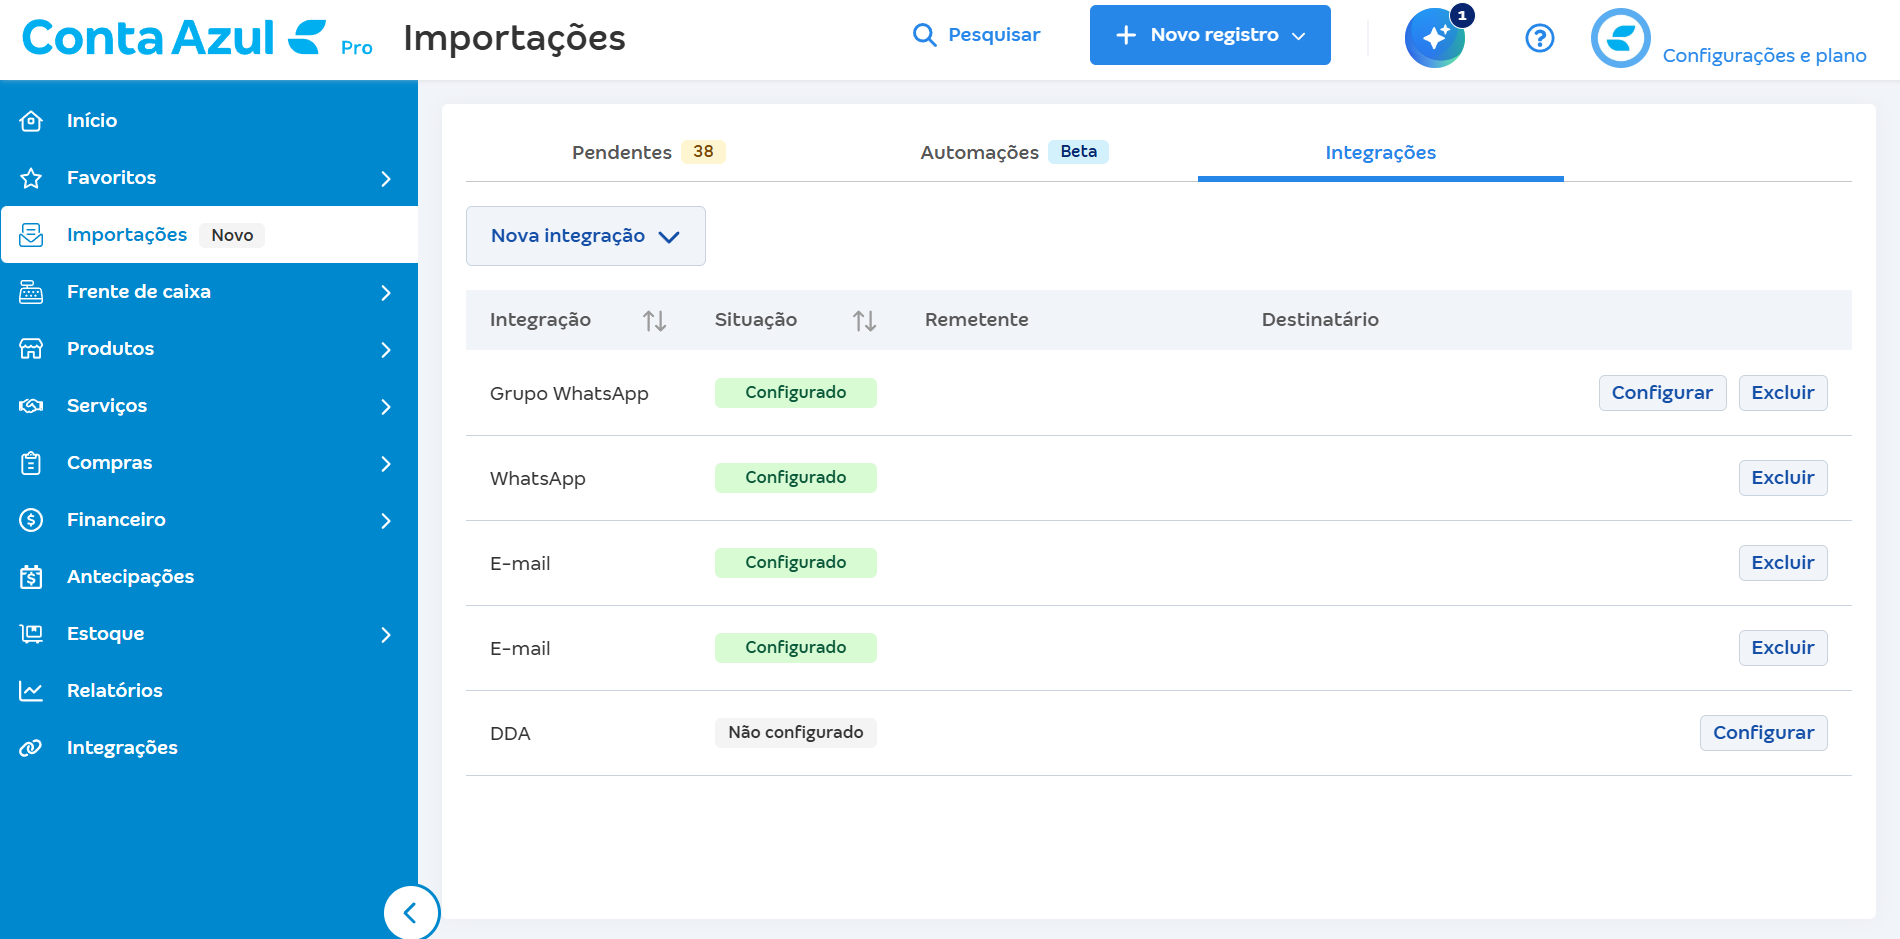Expand the Compras submenu chevron
The height and width of the screenshot is (939, 1900).
click(x=386, y=464)
